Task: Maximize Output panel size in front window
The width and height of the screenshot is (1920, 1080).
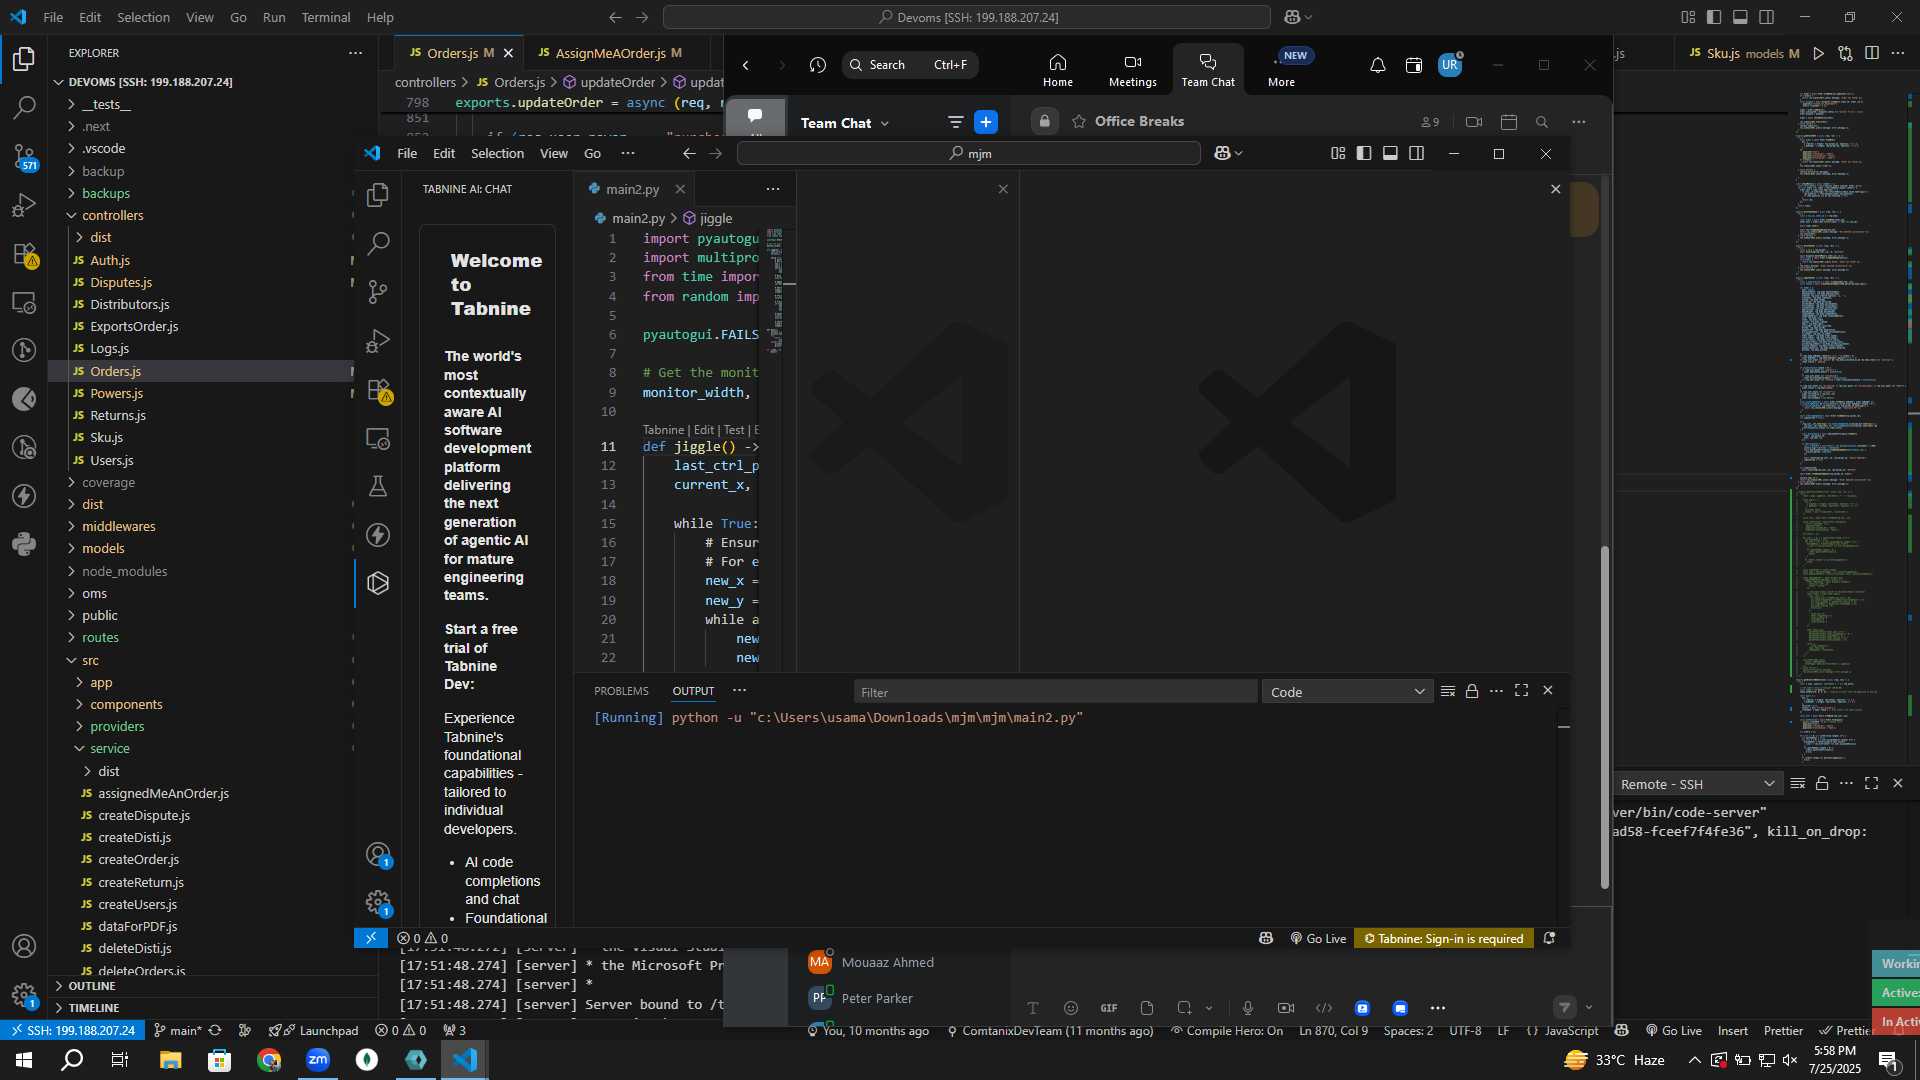Action: (1522, 691)
